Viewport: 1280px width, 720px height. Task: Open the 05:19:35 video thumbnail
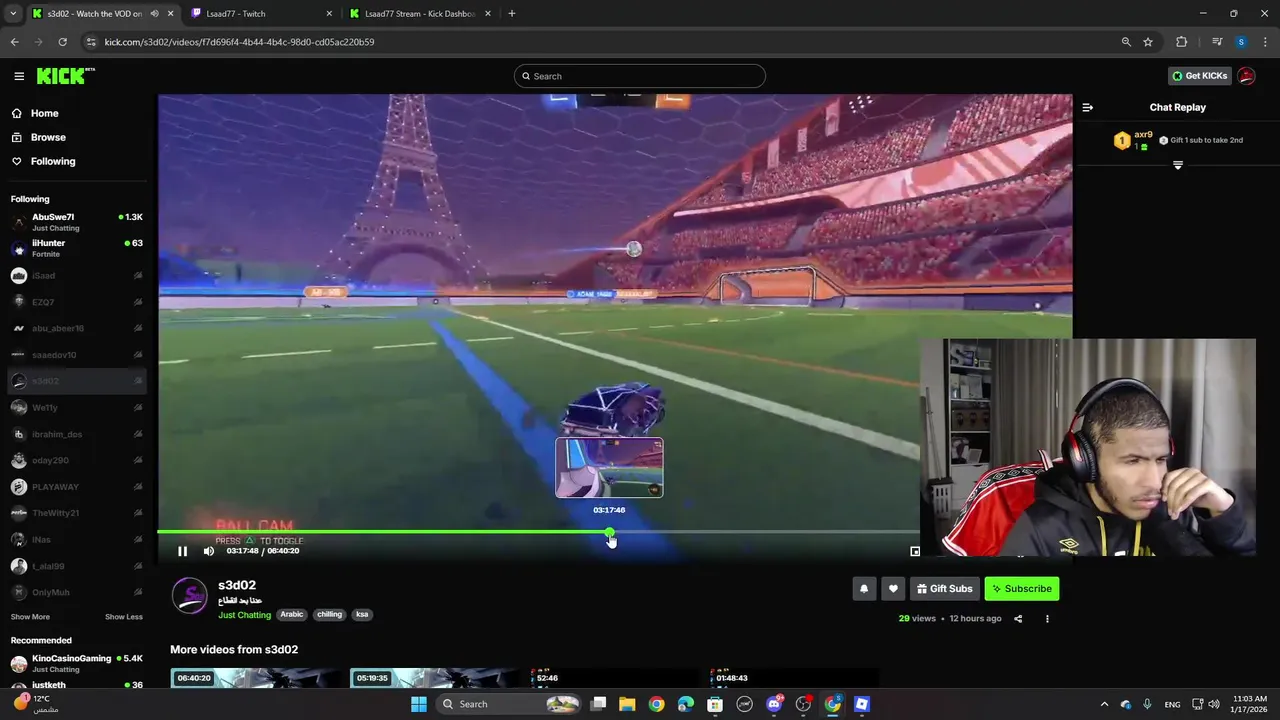tap(435, 678)
